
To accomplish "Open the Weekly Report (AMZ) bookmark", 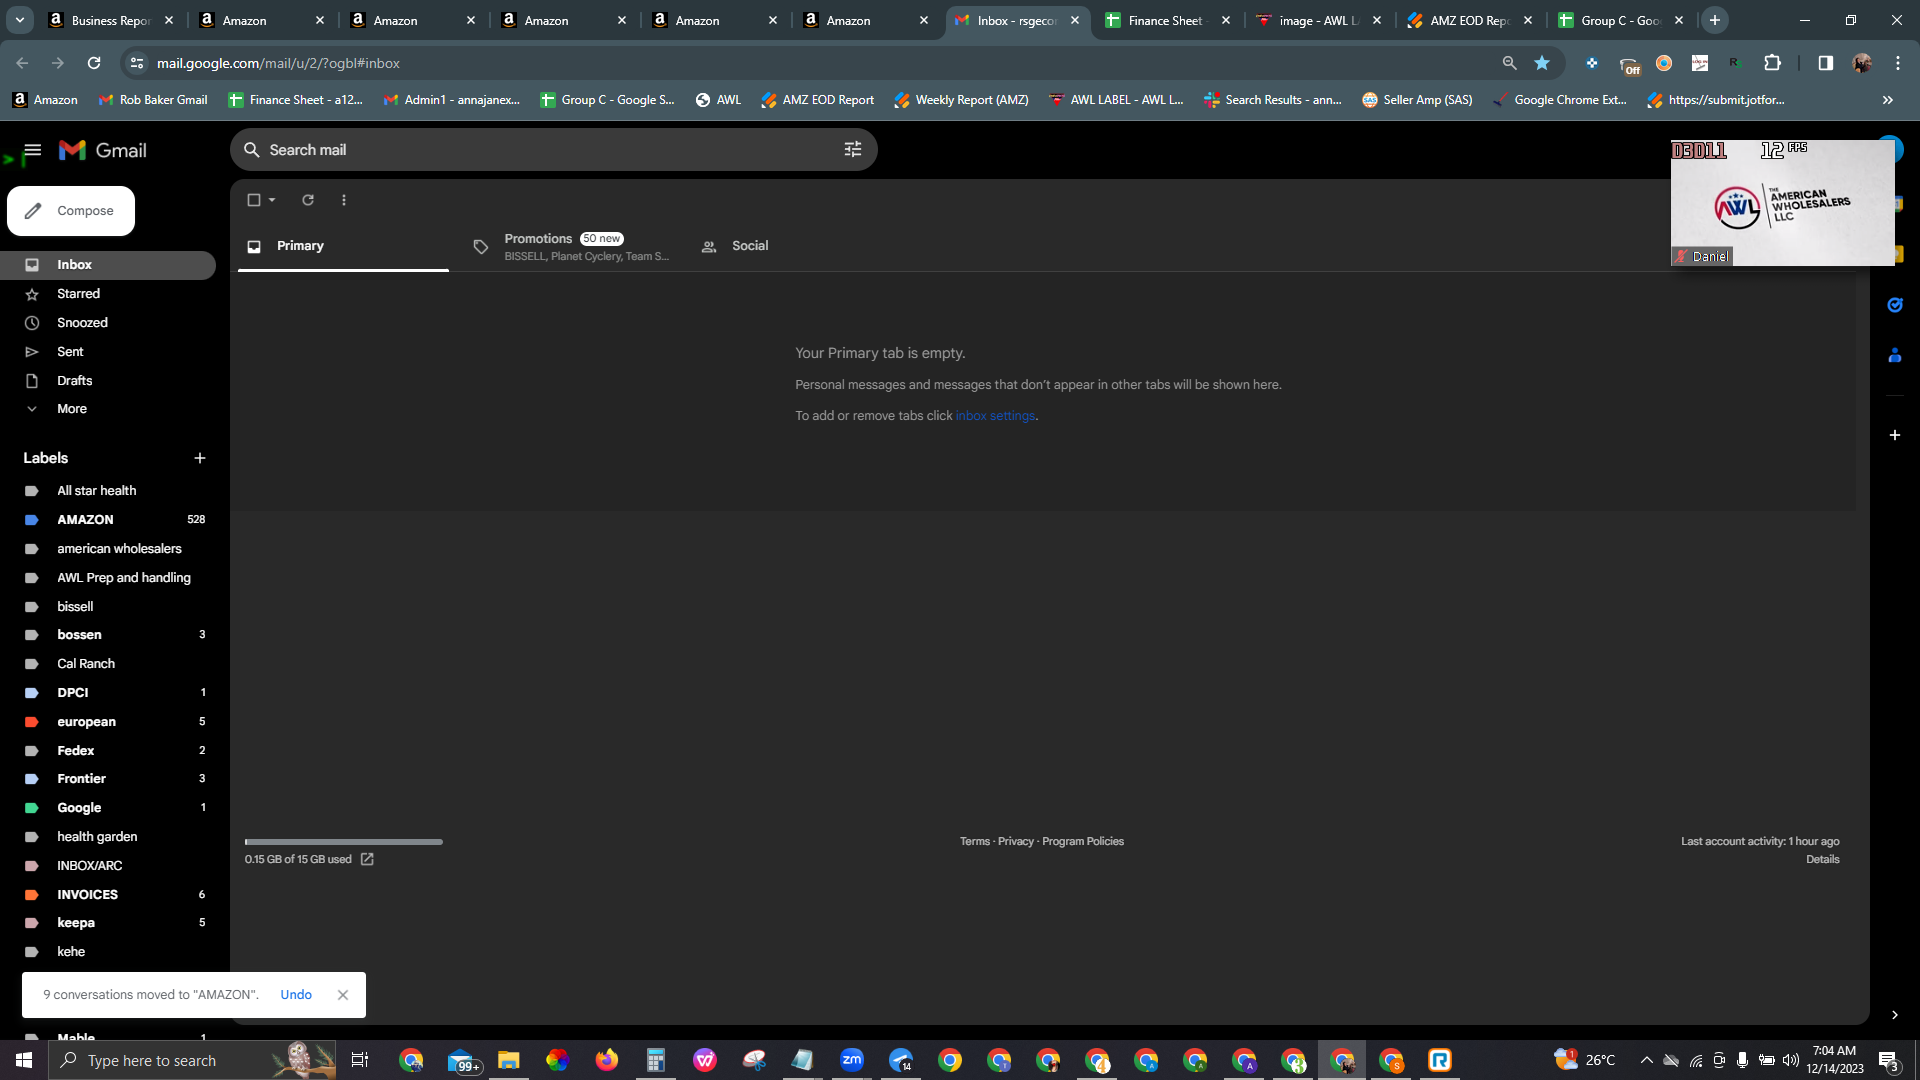I will [x=961, y=100].
